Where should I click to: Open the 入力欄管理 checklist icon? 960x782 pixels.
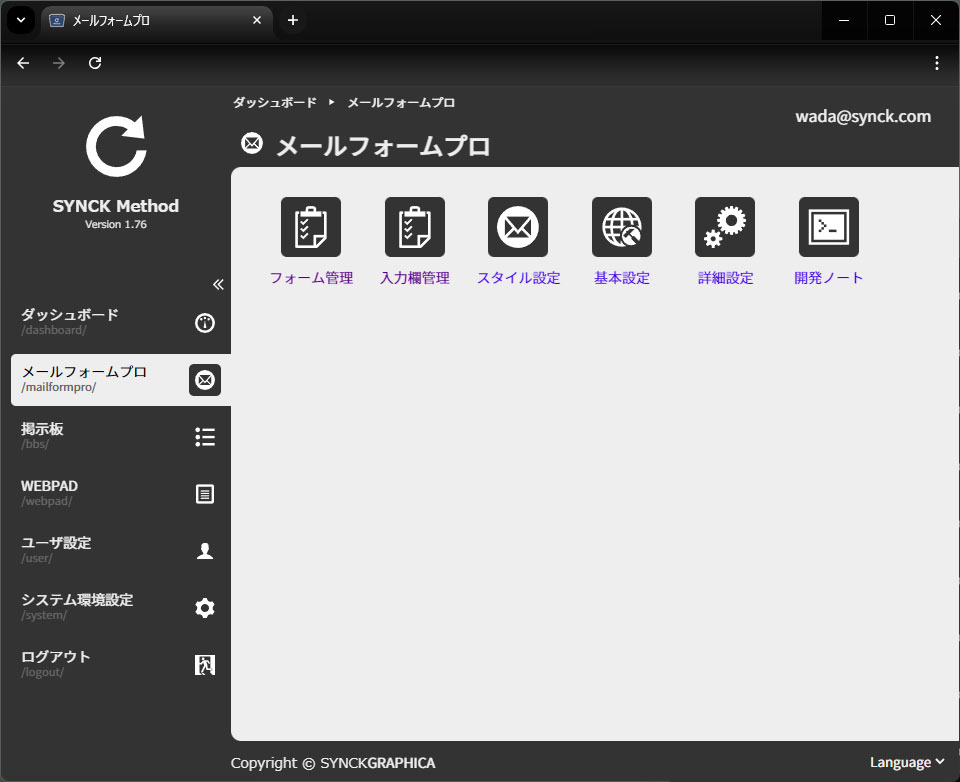(x=415, y=227)
